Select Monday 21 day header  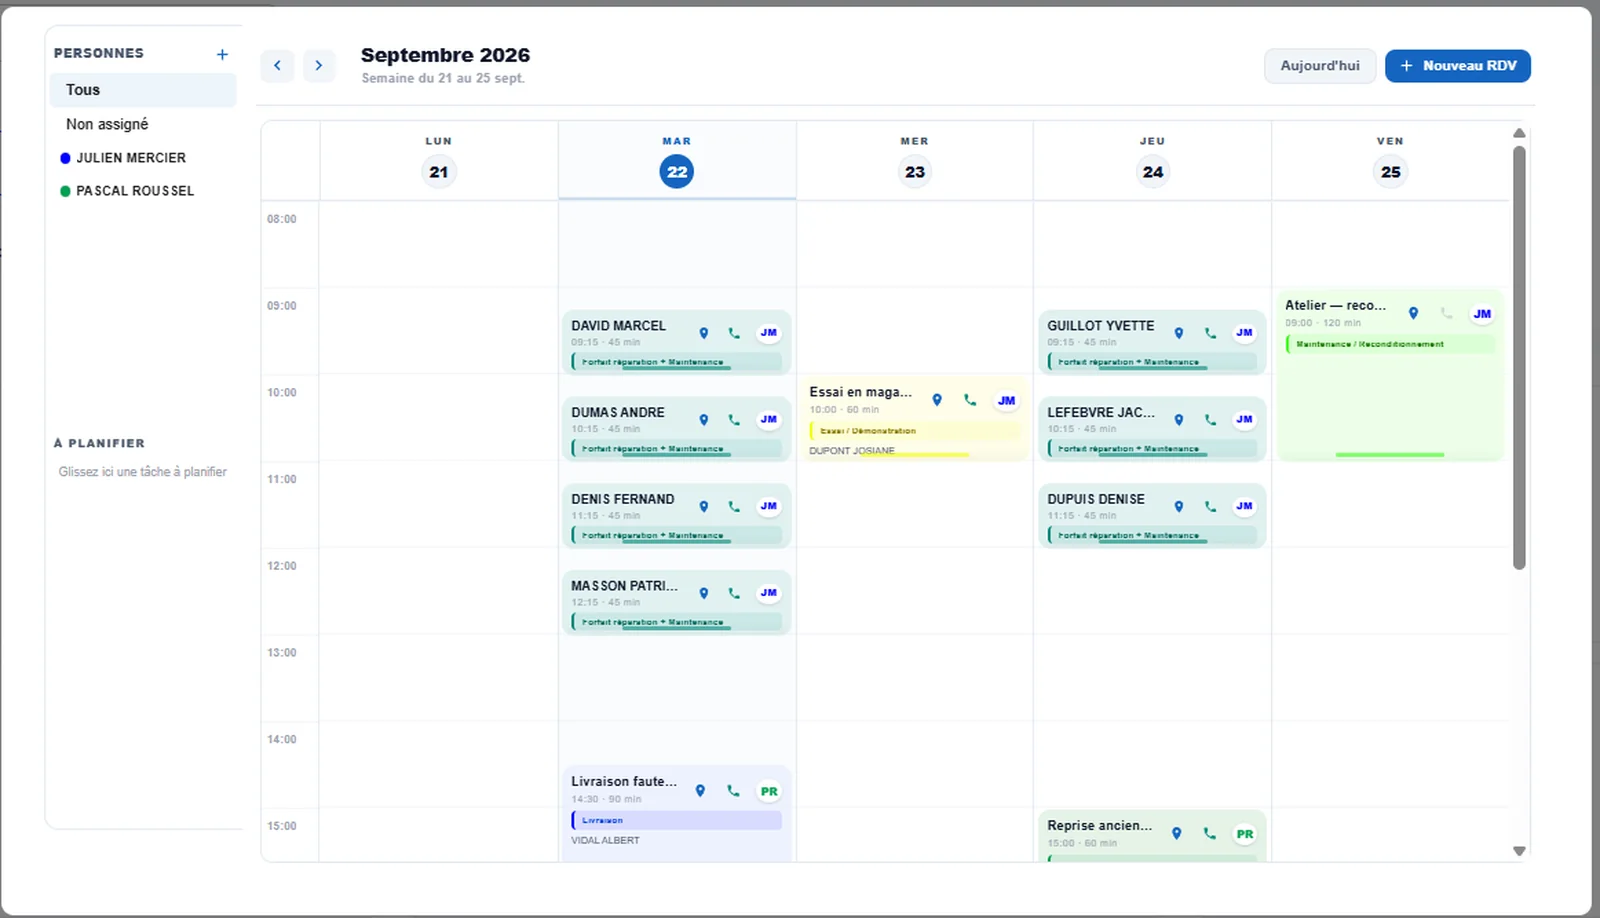[x=439, y=161]
